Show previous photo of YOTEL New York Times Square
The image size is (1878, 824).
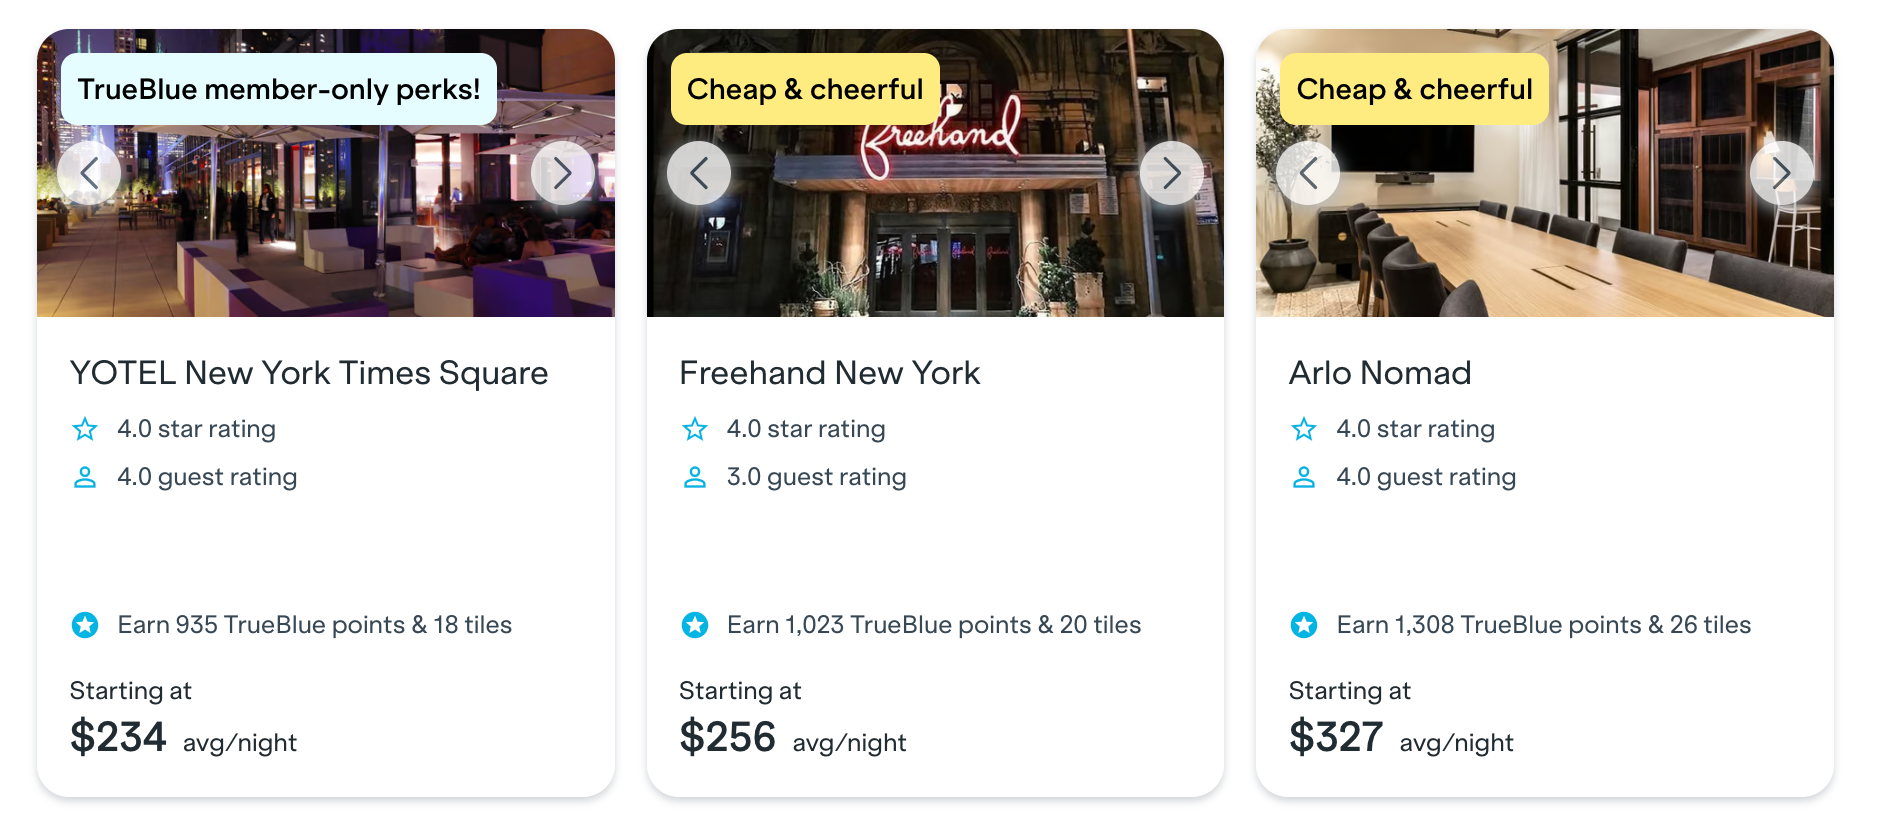(89, 172)
